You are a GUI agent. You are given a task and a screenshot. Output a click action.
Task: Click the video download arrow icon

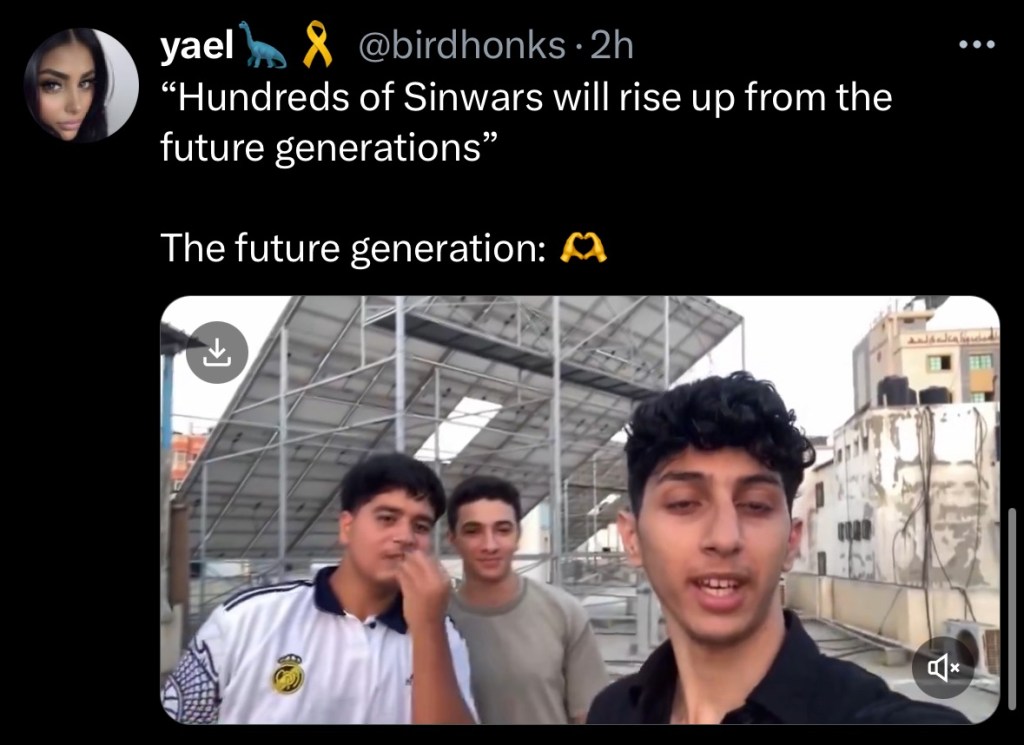217,353
